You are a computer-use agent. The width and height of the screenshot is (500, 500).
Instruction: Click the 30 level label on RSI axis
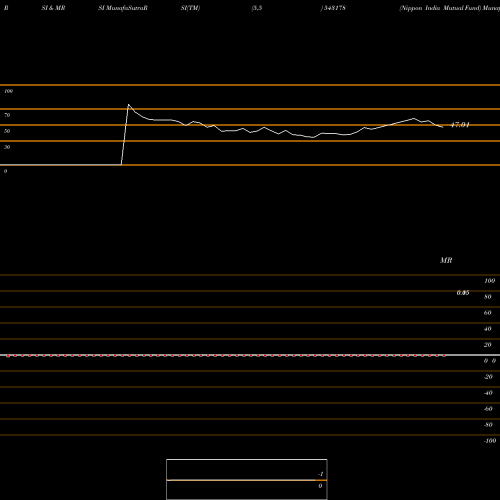tap(7, 147)
